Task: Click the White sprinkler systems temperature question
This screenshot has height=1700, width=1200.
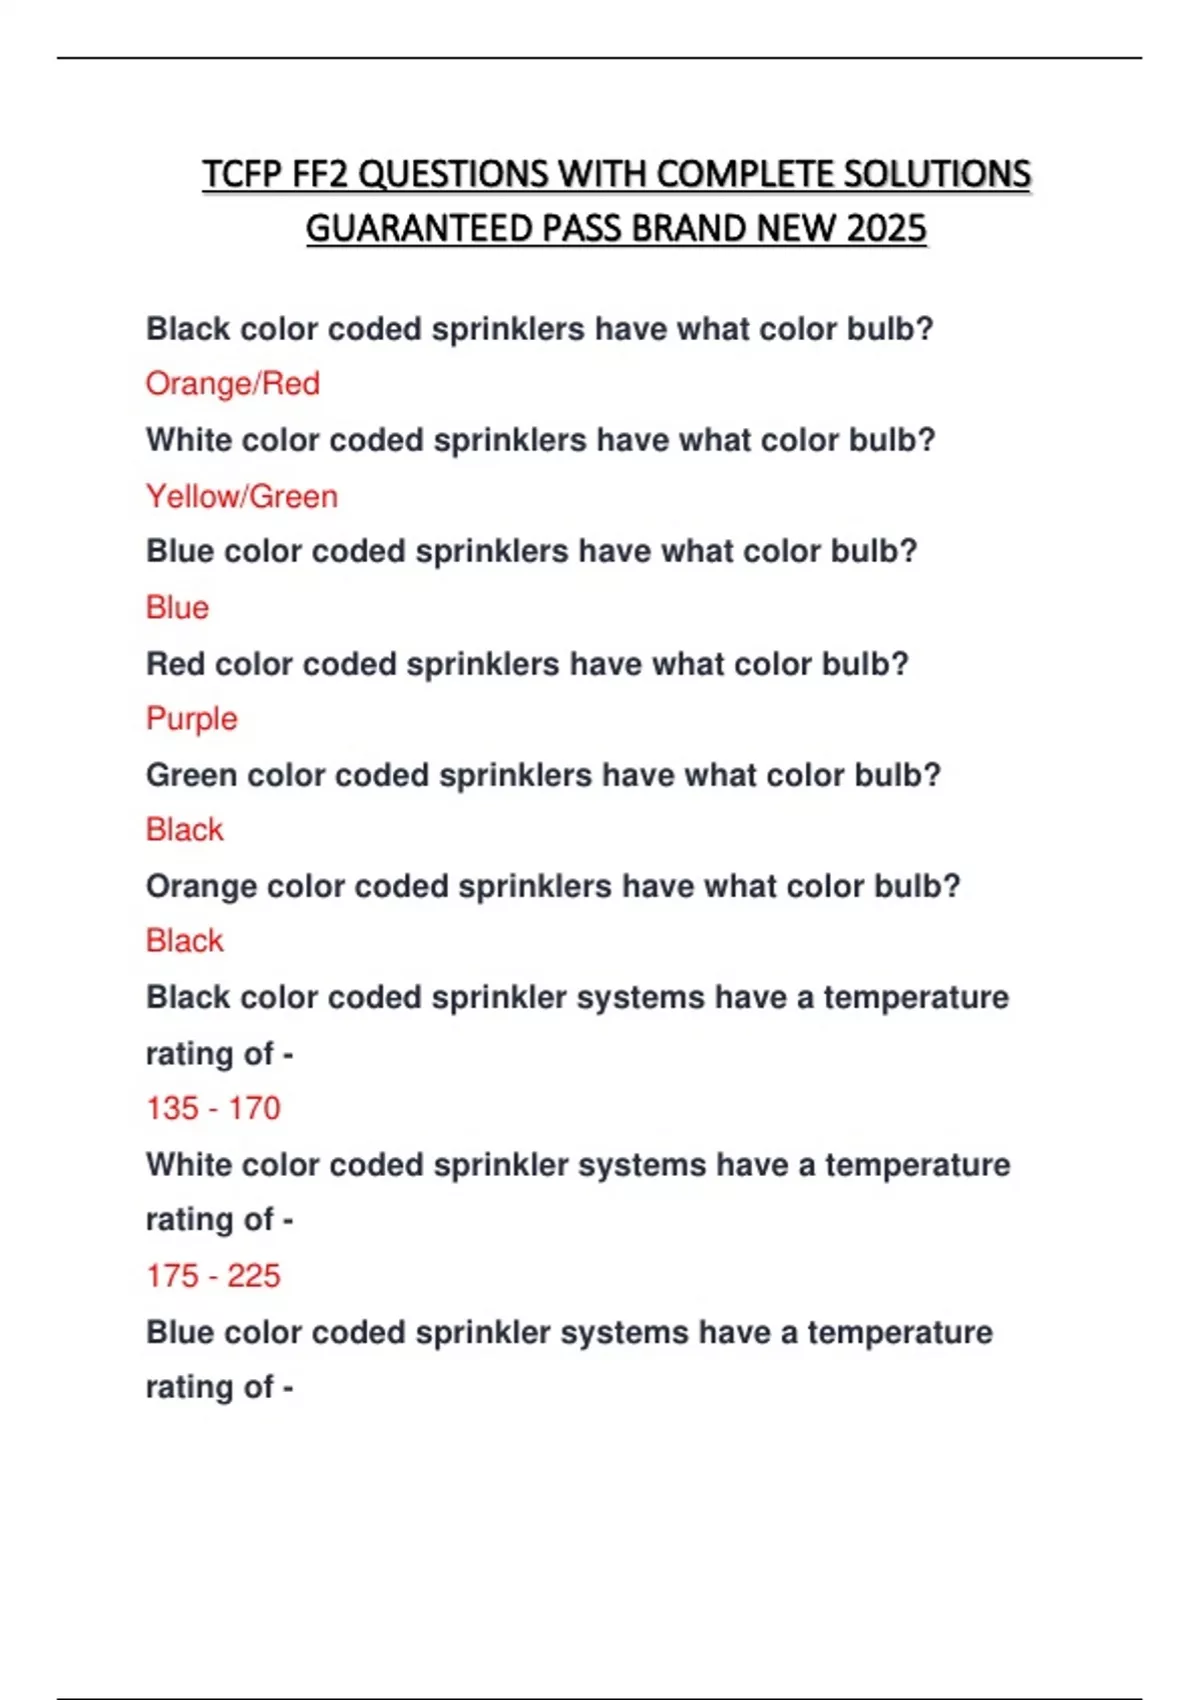Action: 578,1192
